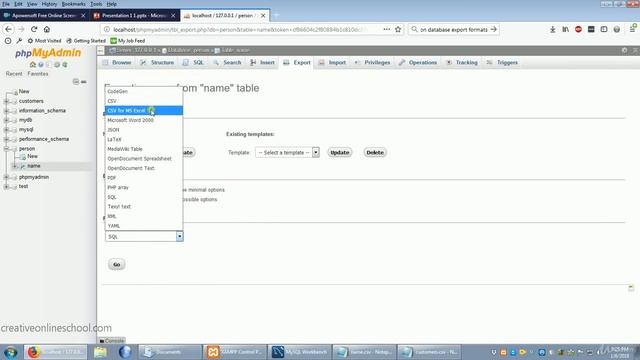Click the link/unlink icon in navigation panel

pyautogui.click(x=84, y=82)
